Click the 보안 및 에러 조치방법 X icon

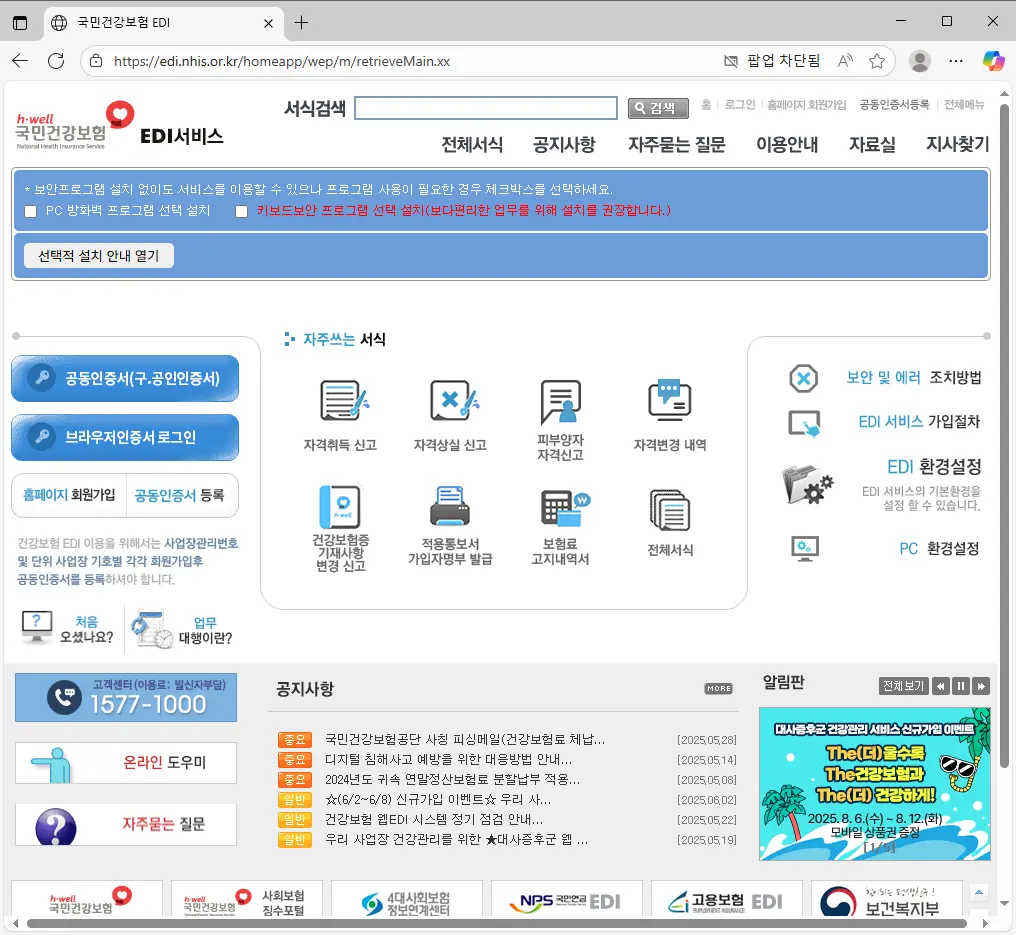803,378
